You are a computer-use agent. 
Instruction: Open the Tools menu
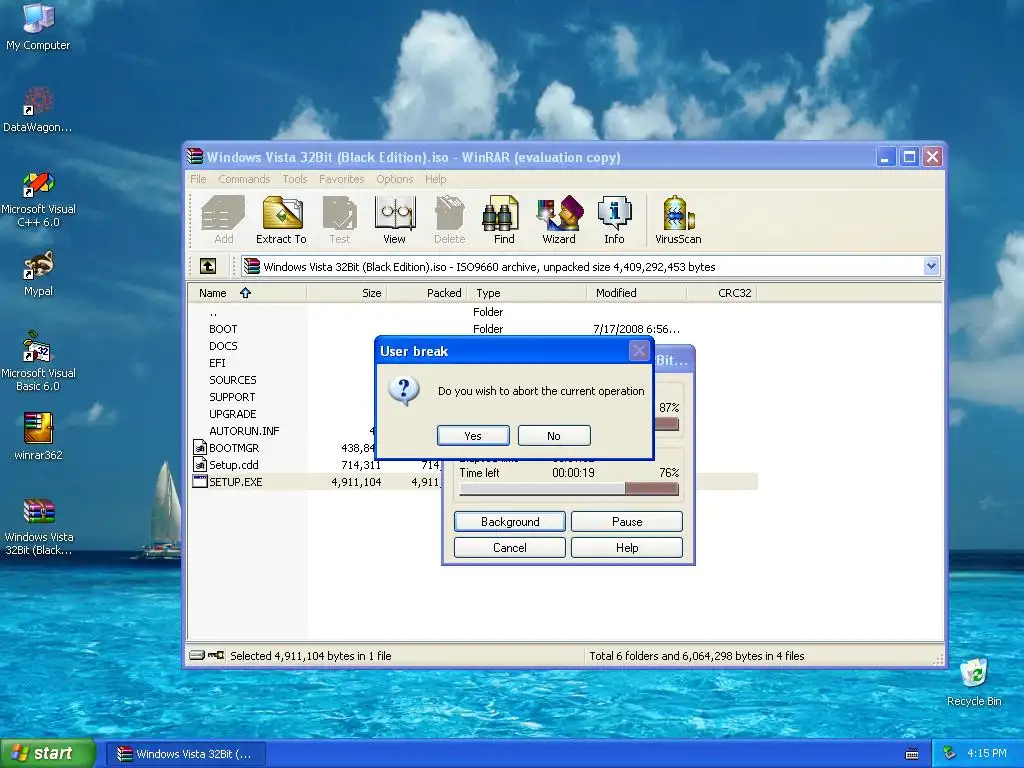coord(295,179)
